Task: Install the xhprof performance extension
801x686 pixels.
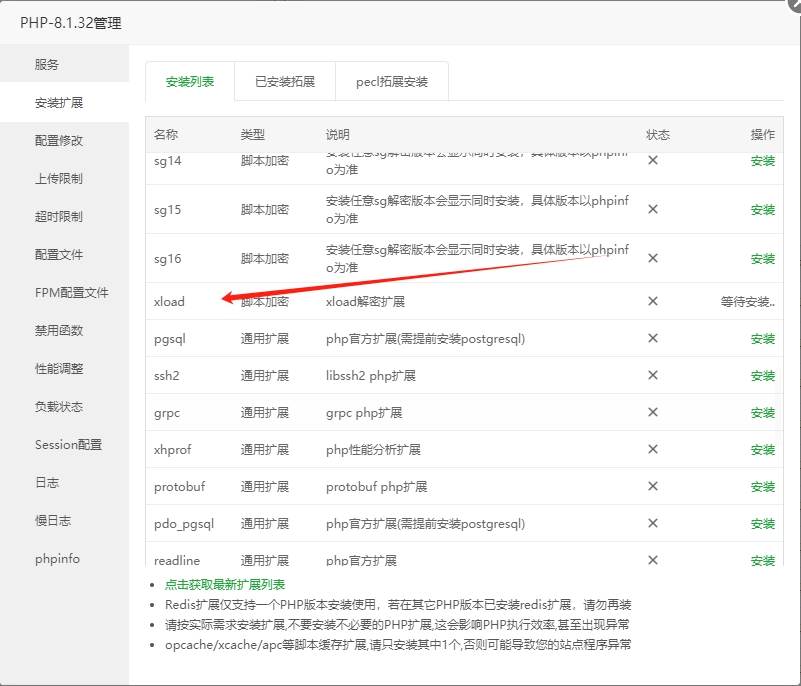Action: point(763,449)
